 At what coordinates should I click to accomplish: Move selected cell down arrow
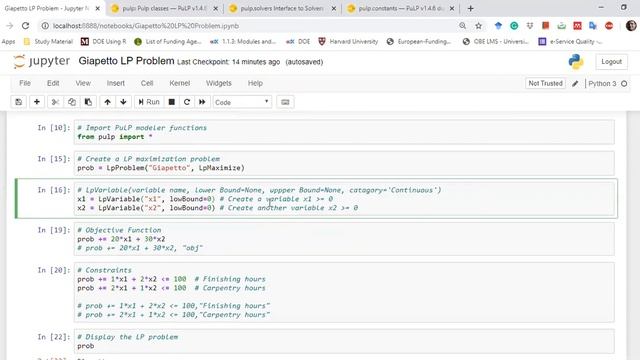point(123,102)
